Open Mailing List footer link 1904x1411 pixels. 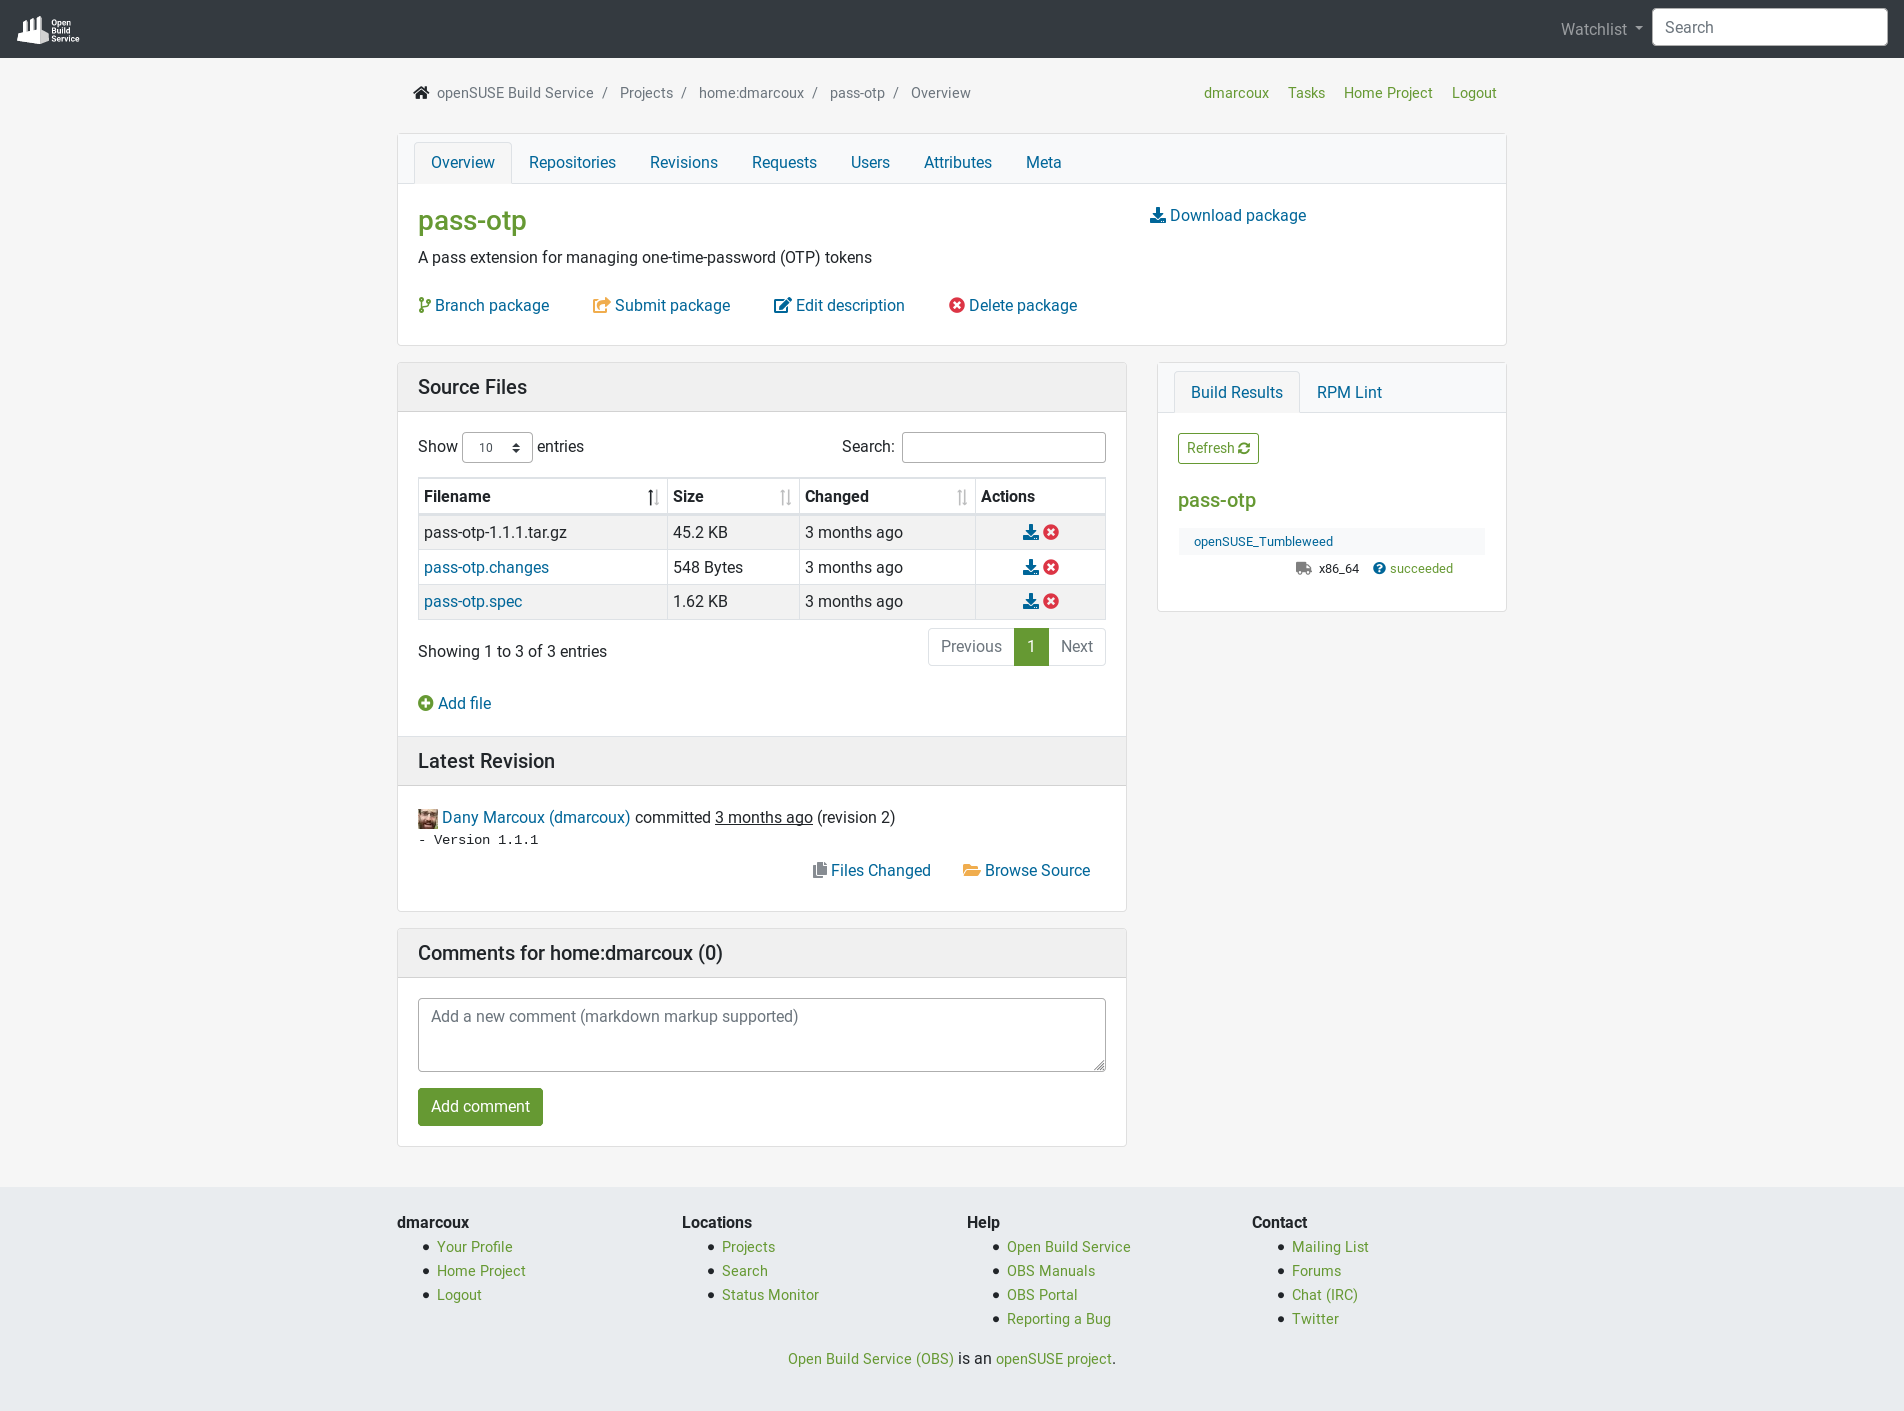[1330, 1247]
